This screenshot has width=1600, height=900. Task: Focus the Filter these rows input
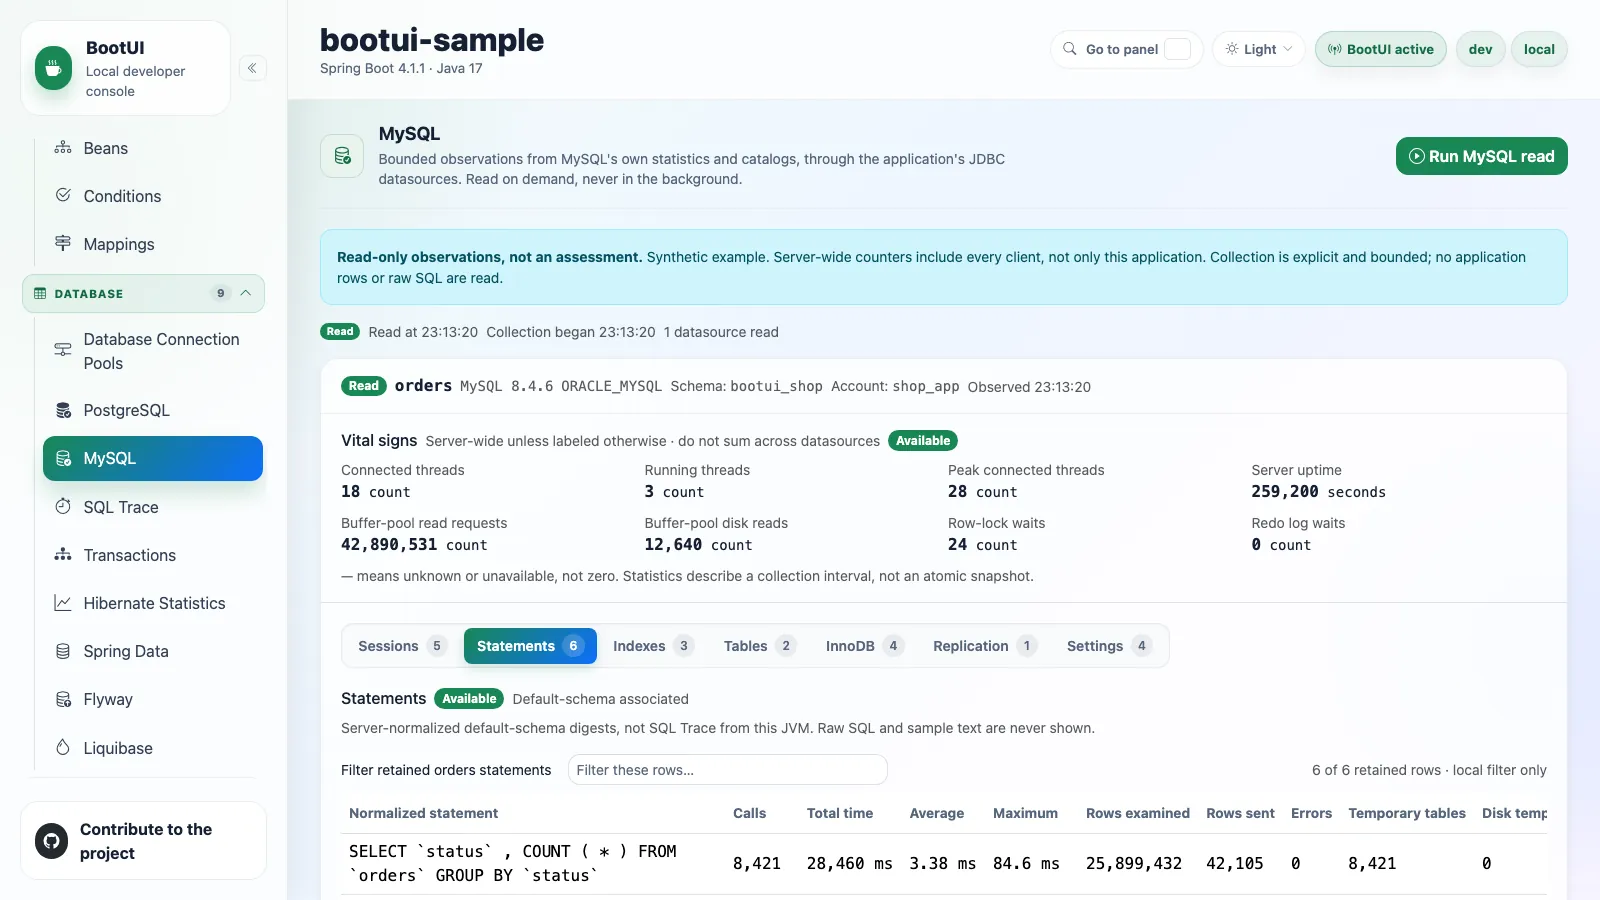point(727,770)
